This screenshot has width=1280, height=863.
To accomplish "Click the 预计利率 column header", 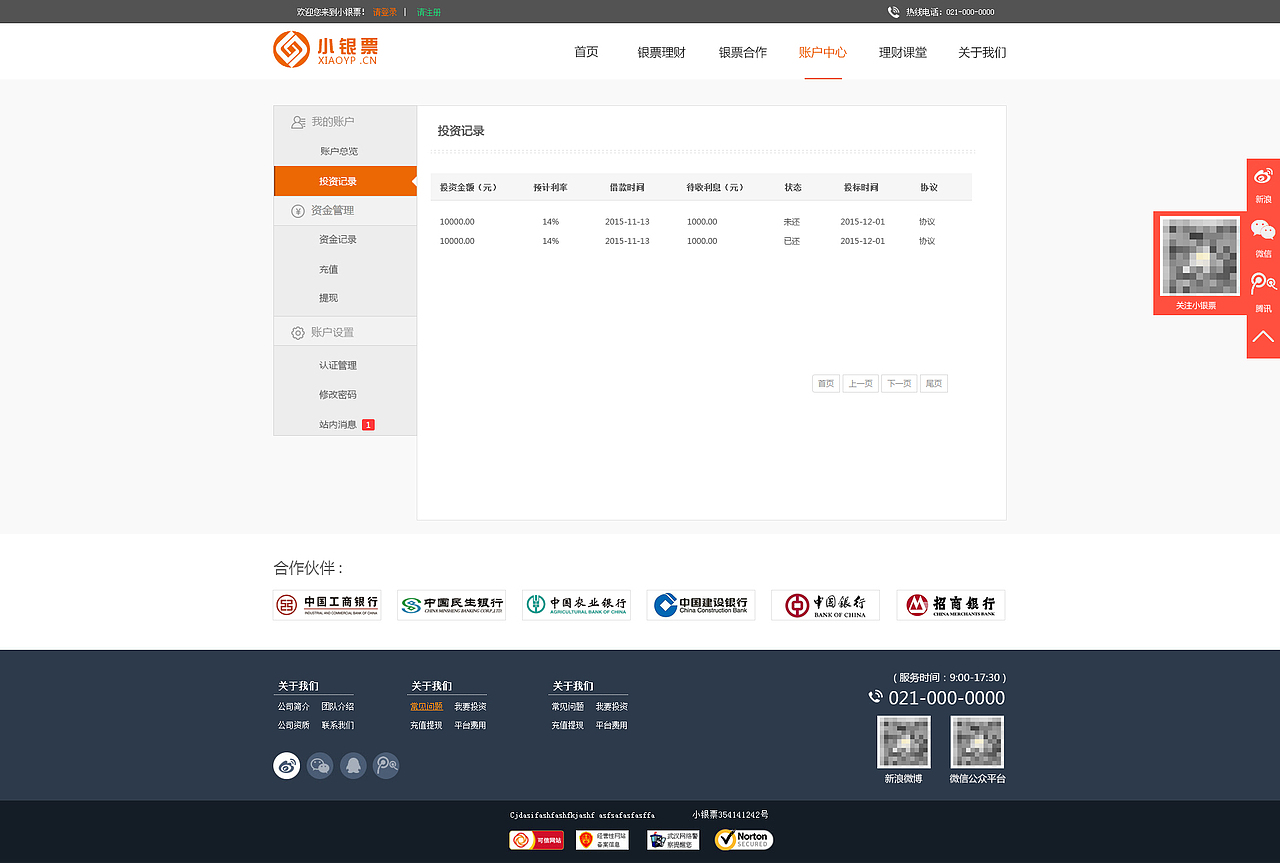I will pos(550,188).
